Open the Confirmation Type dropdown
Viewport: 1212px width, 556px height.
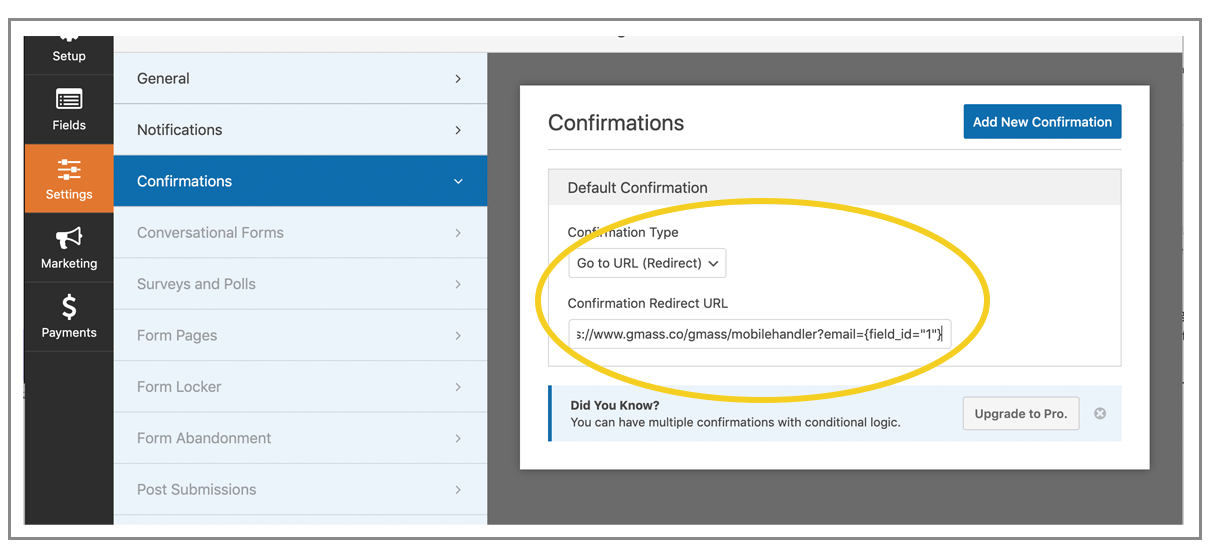tap(647, 264)
